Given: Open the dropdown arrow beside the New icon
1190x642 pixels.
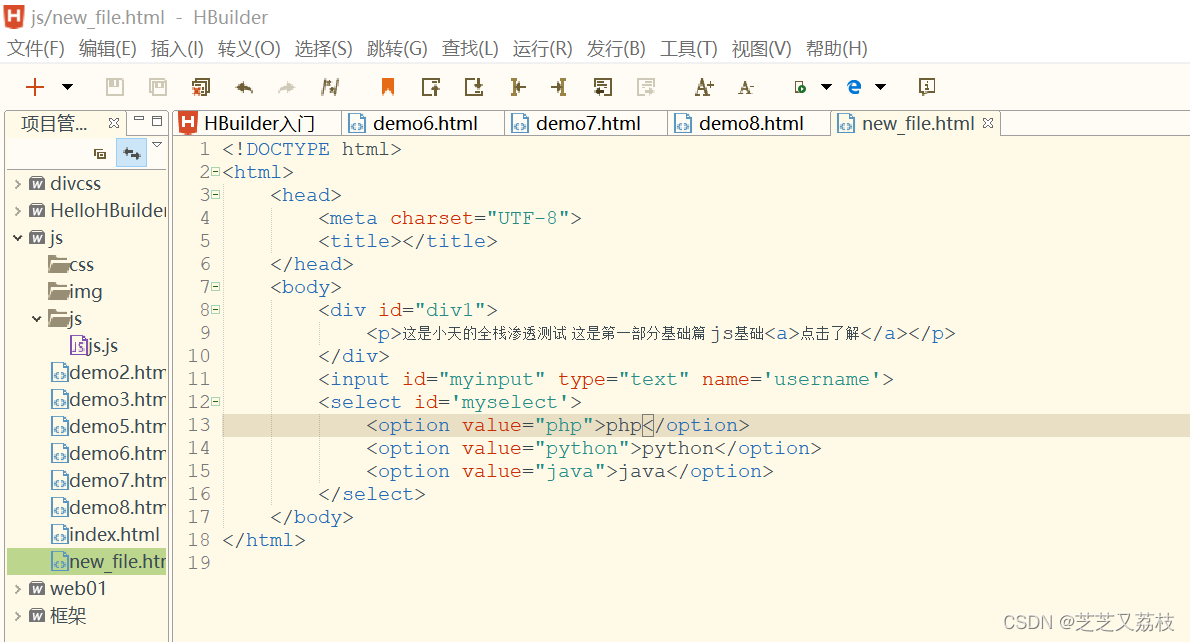Looking at the screenshot, I should click(x=68, y=87).
